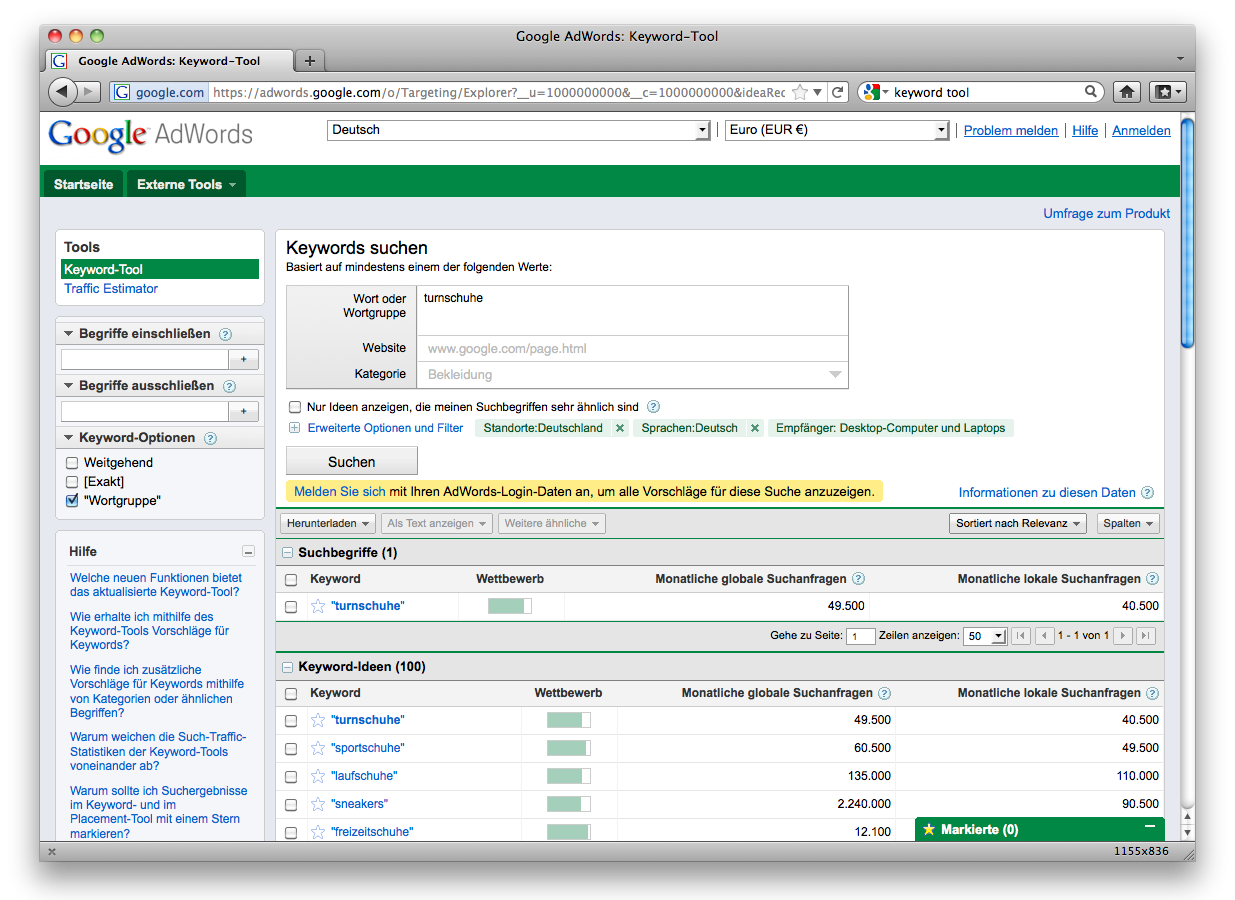1235x900 pixels.
Task: Star "turnschuhe" in the Suchbegriffe table
Action: pos(318,606)
